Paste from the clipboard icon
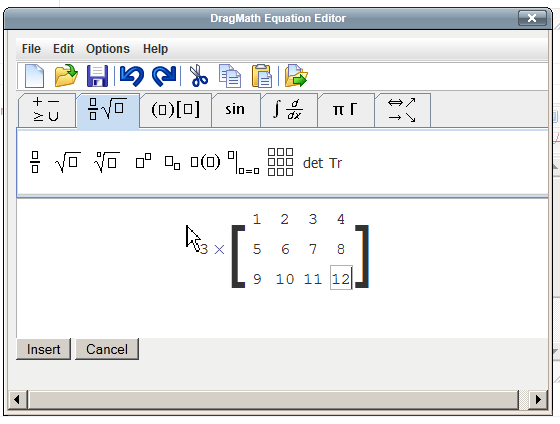 pos(262,76)
